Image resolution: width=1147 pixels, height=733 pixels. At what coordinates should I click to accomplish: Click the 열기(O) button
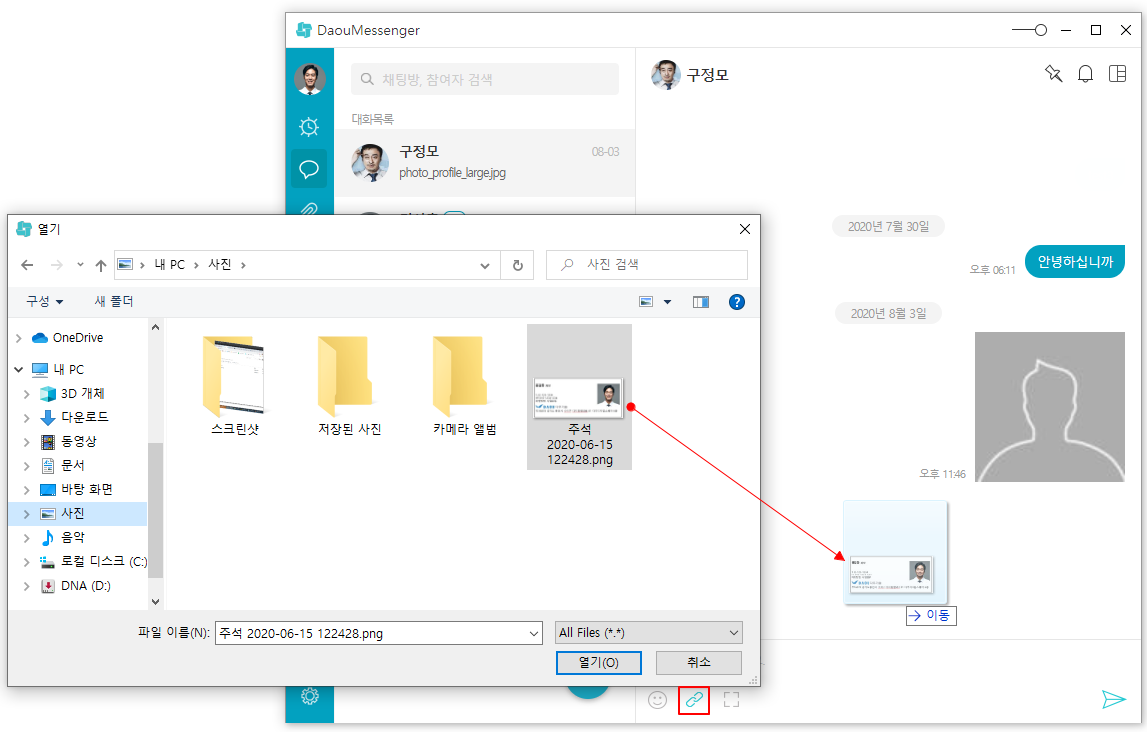598,663
